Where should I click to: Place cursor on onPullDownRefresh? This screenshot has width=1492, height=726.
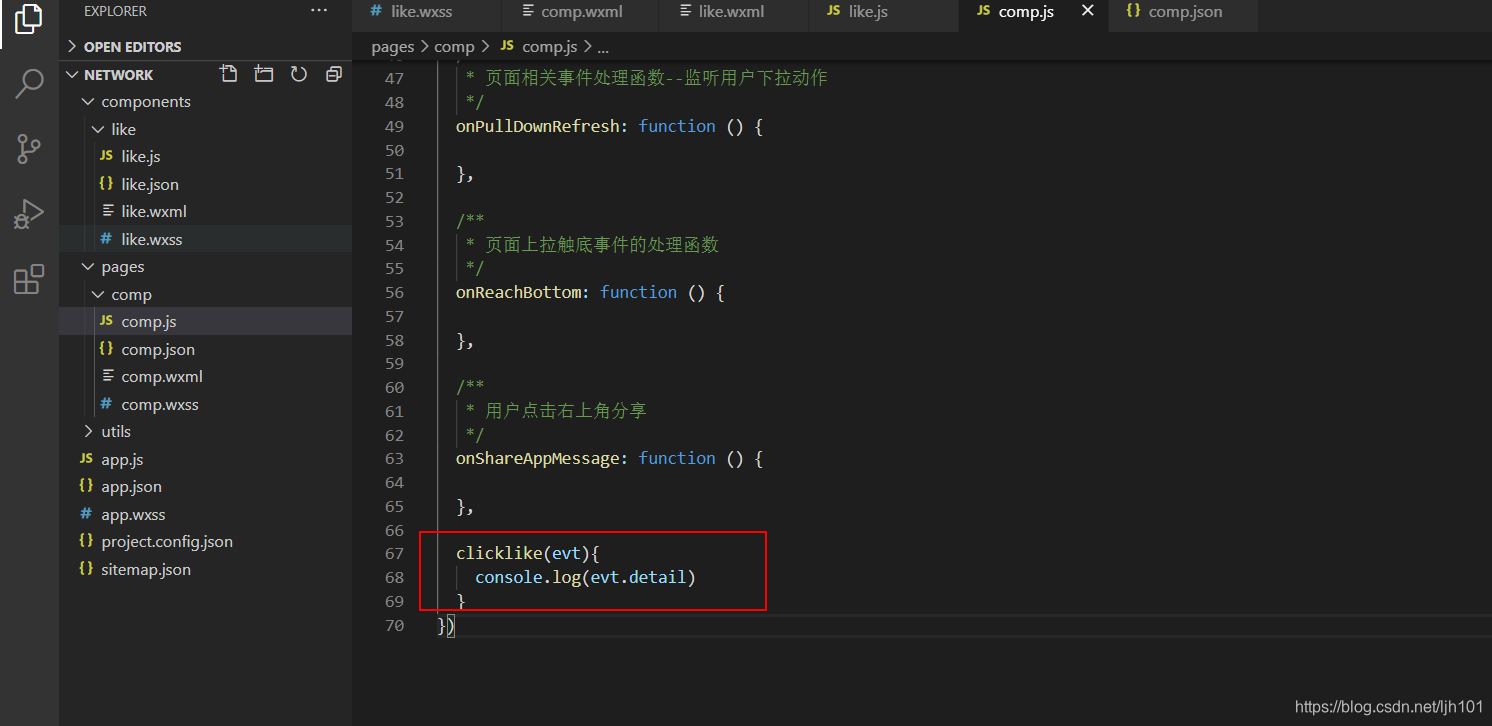pyautogui.click(x=538, y=126)
